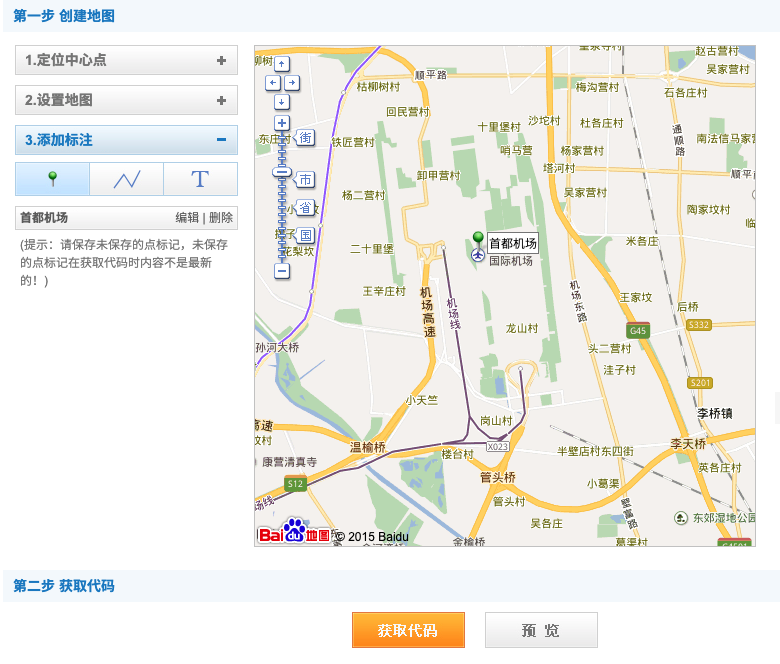
Task: Click the S201 road shield
Action: point(700,383)
